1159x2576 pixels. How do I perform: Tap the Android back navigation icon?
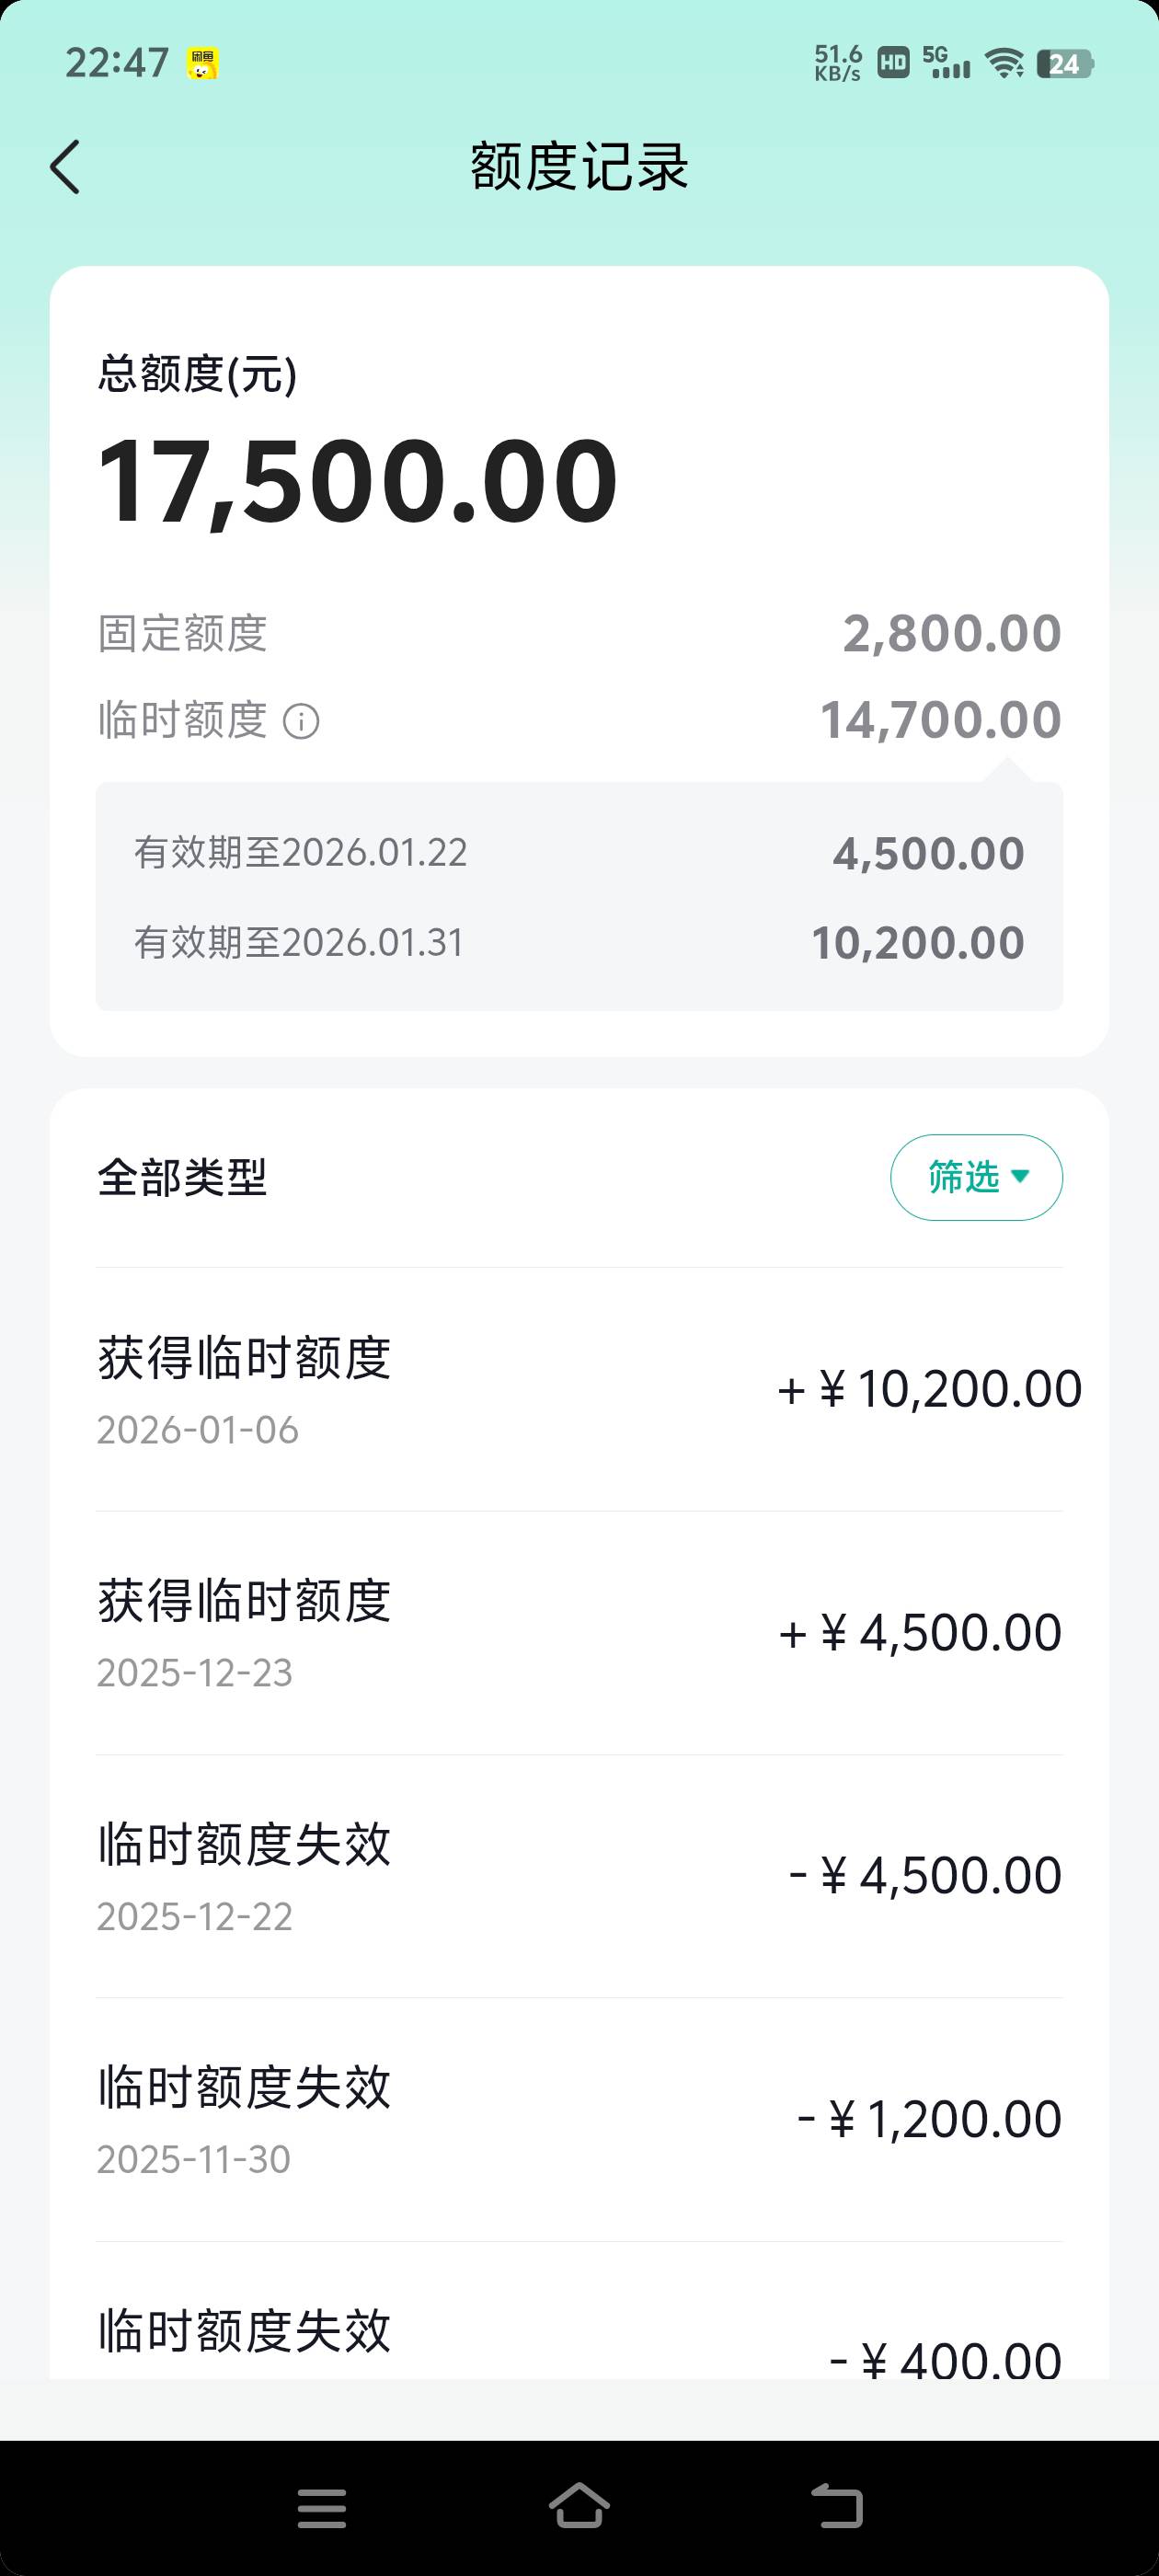pyautogui.click(x=836, y=2507)
